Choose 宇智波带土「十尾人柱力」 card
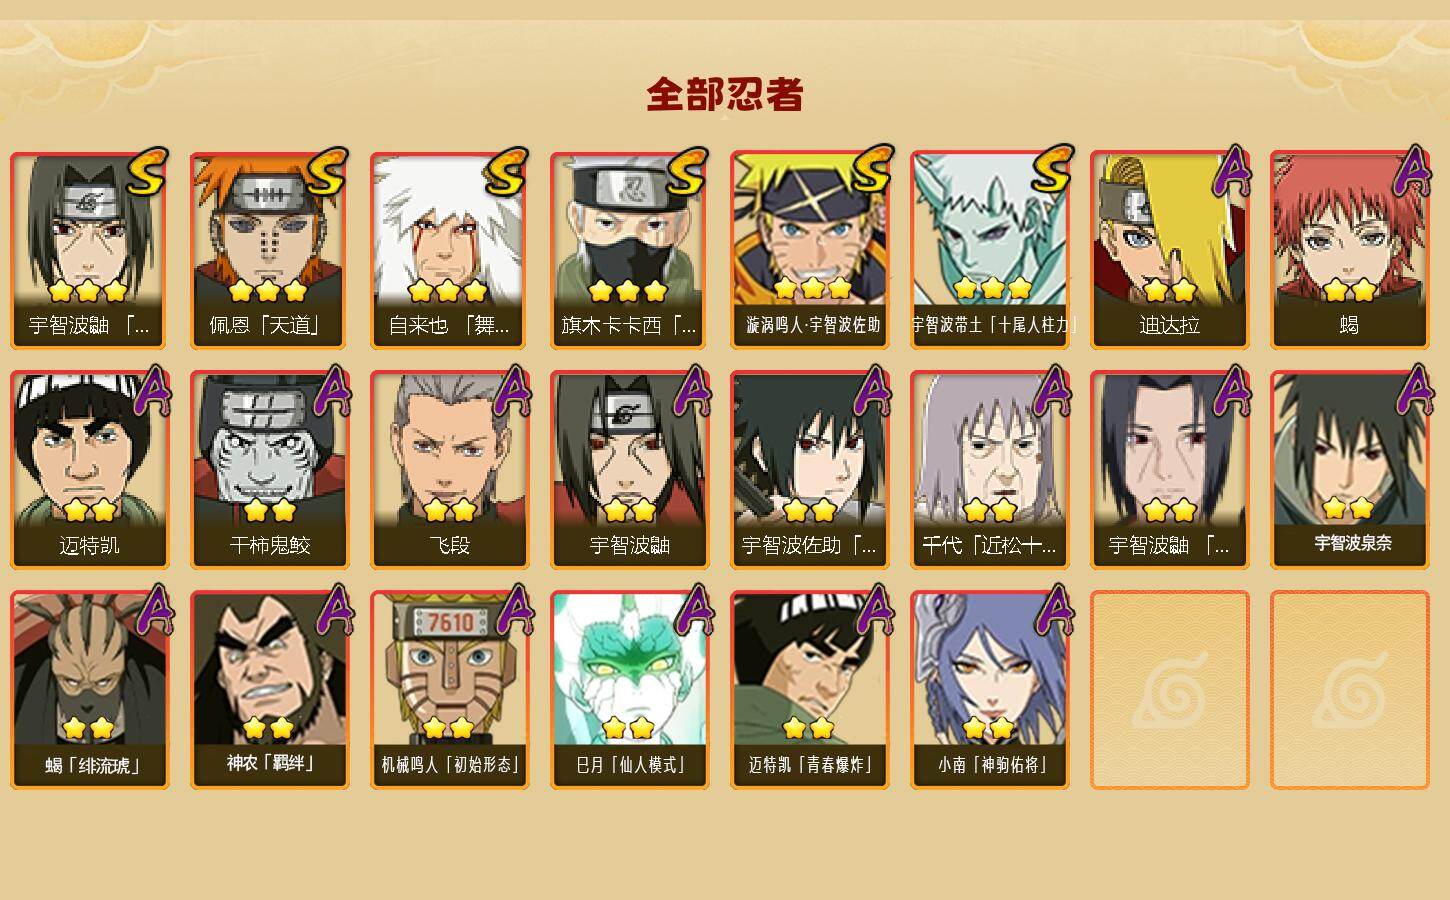 pyautogui.click(x=989, y=250)
